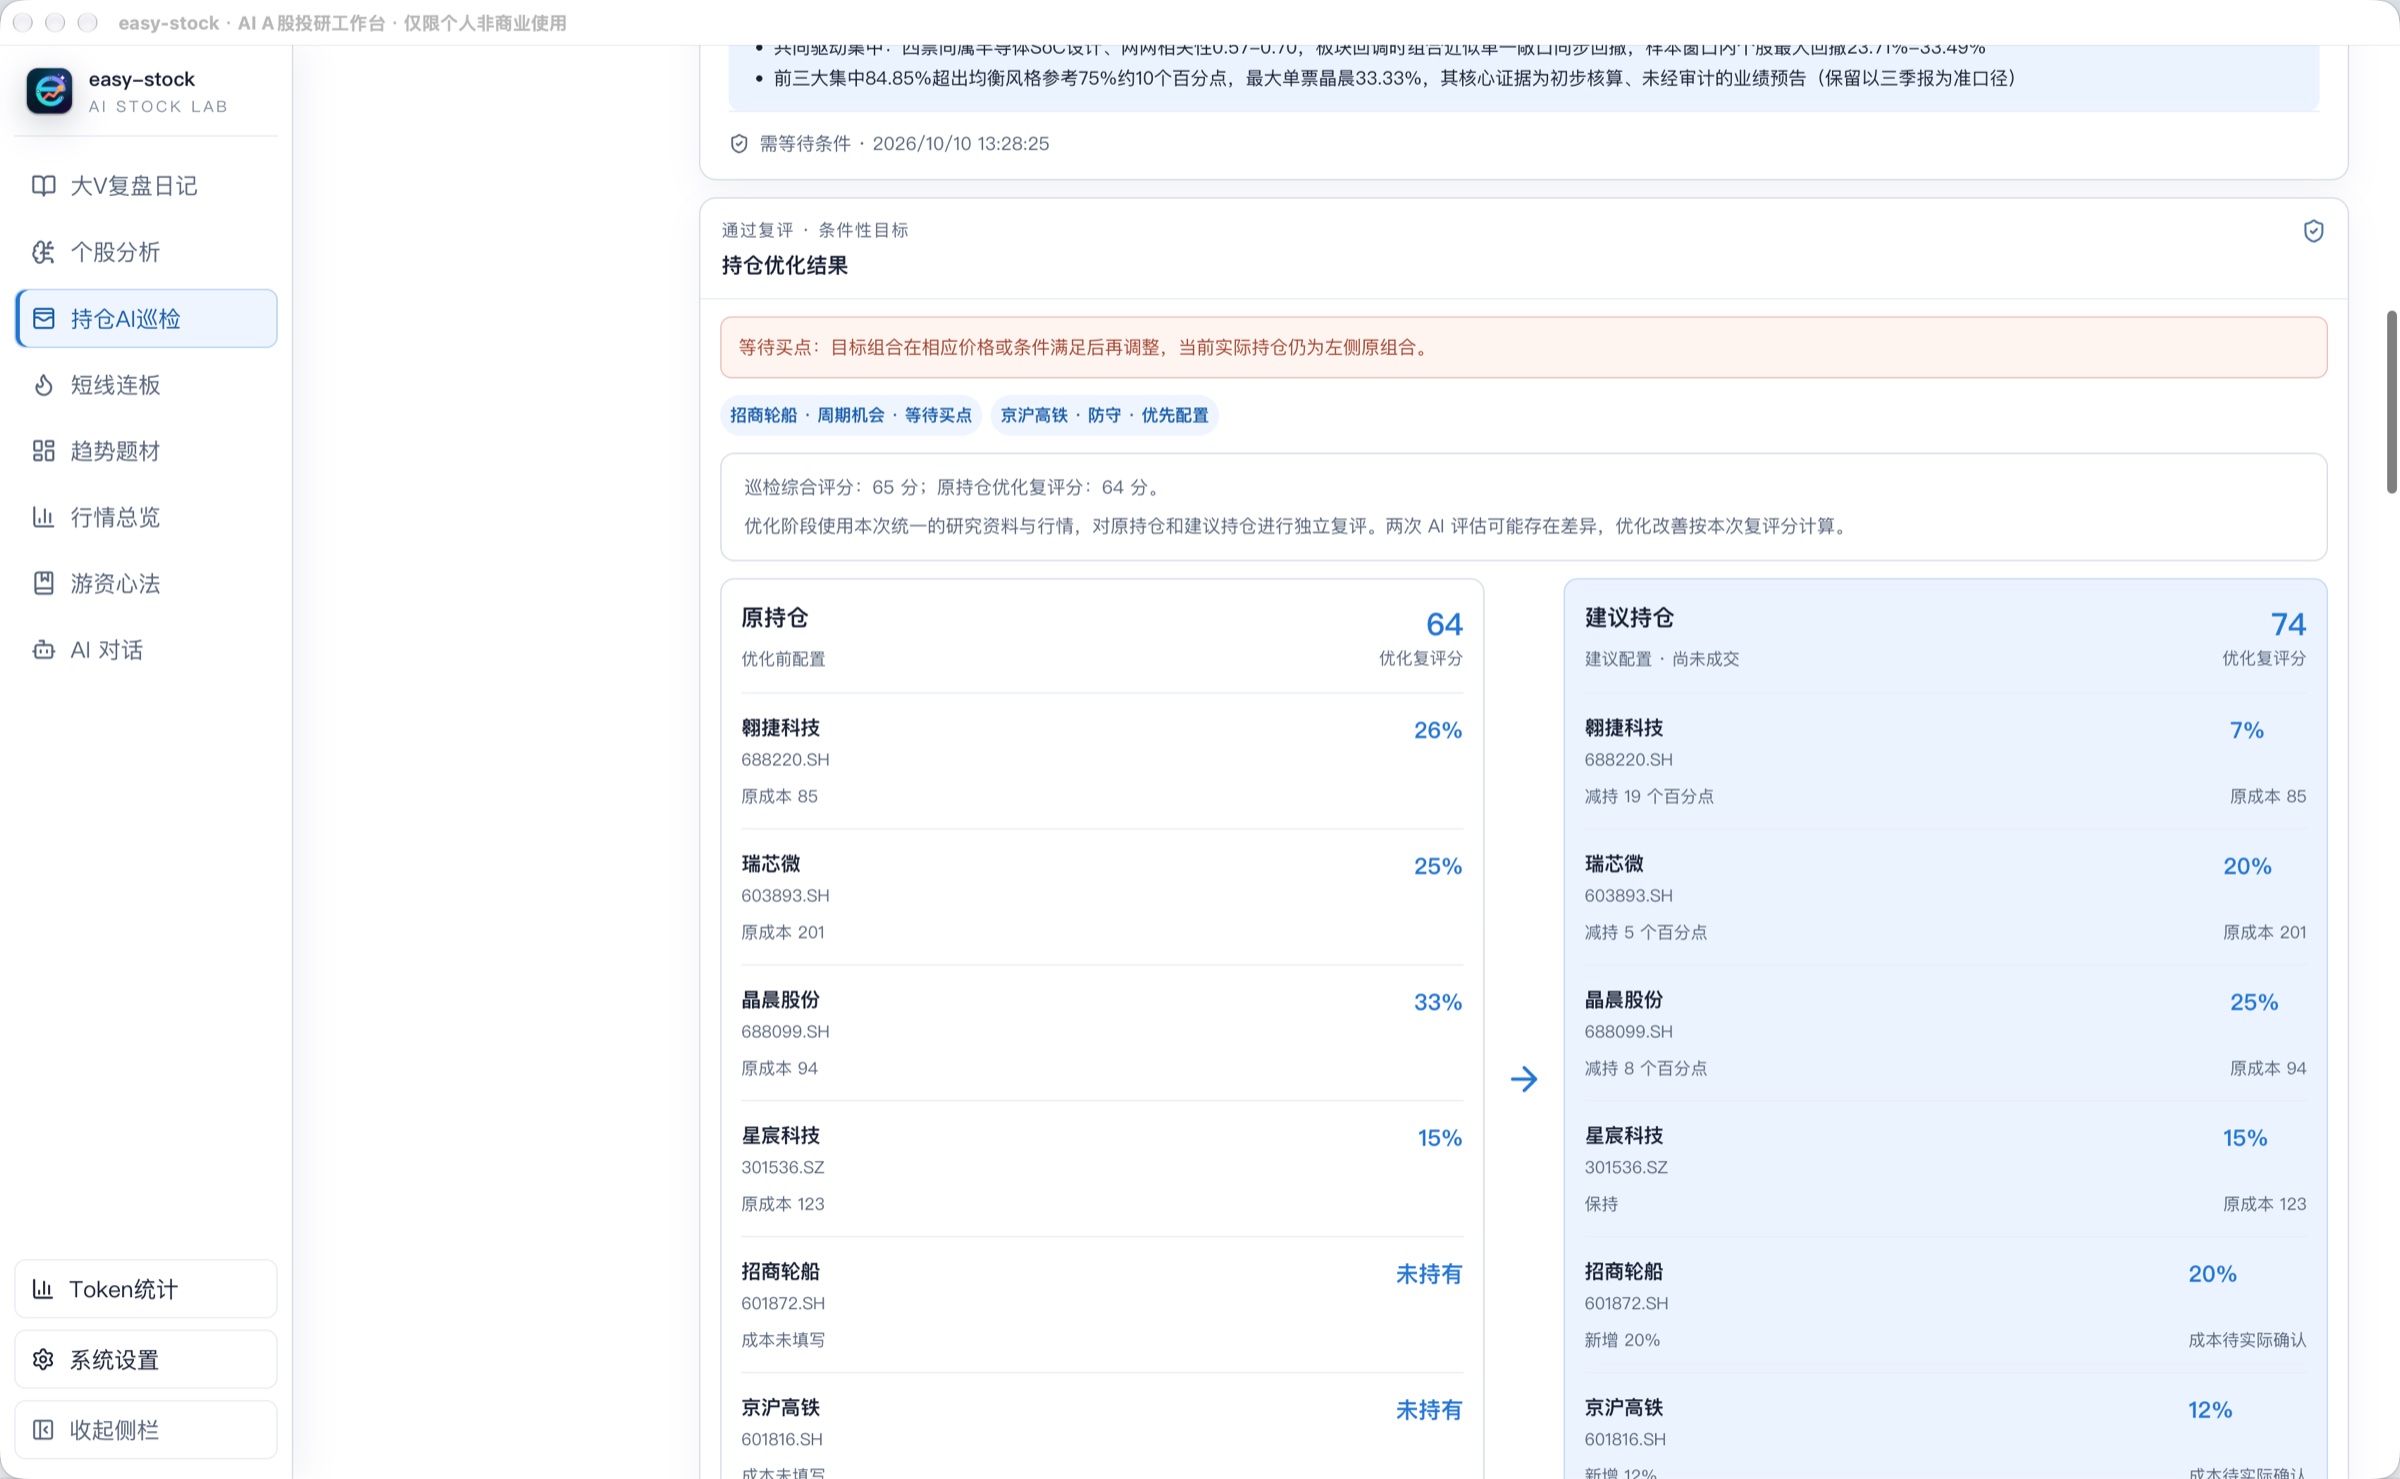The width and height of the screenshot is (2400, 1479).
Task: Click the 个股分析 sidebar icon
Action: coord(43,252)
